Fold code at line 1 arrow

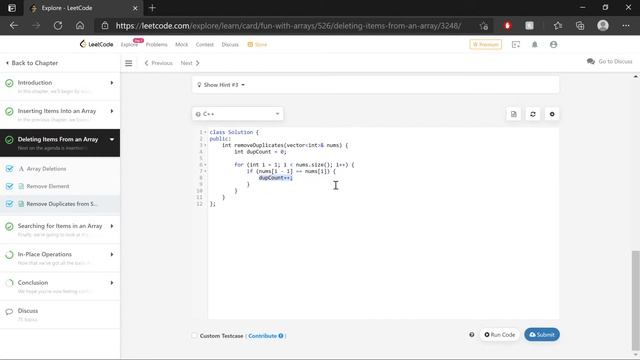click(x=205, y=132)
